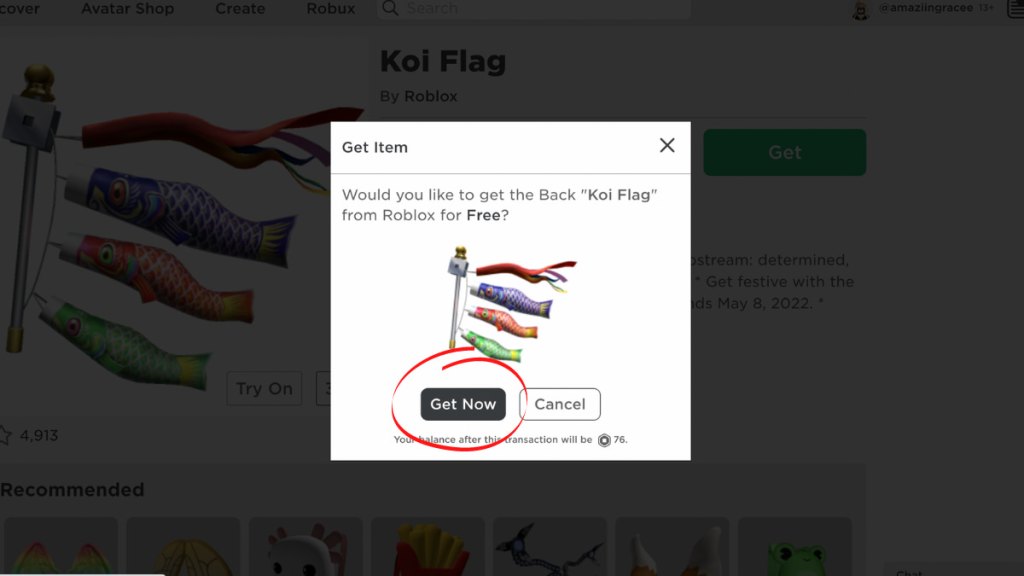This screenshot has width=1024, height=576.
Task: Open the Robux menu item
Action: click(x=331, y=8)
